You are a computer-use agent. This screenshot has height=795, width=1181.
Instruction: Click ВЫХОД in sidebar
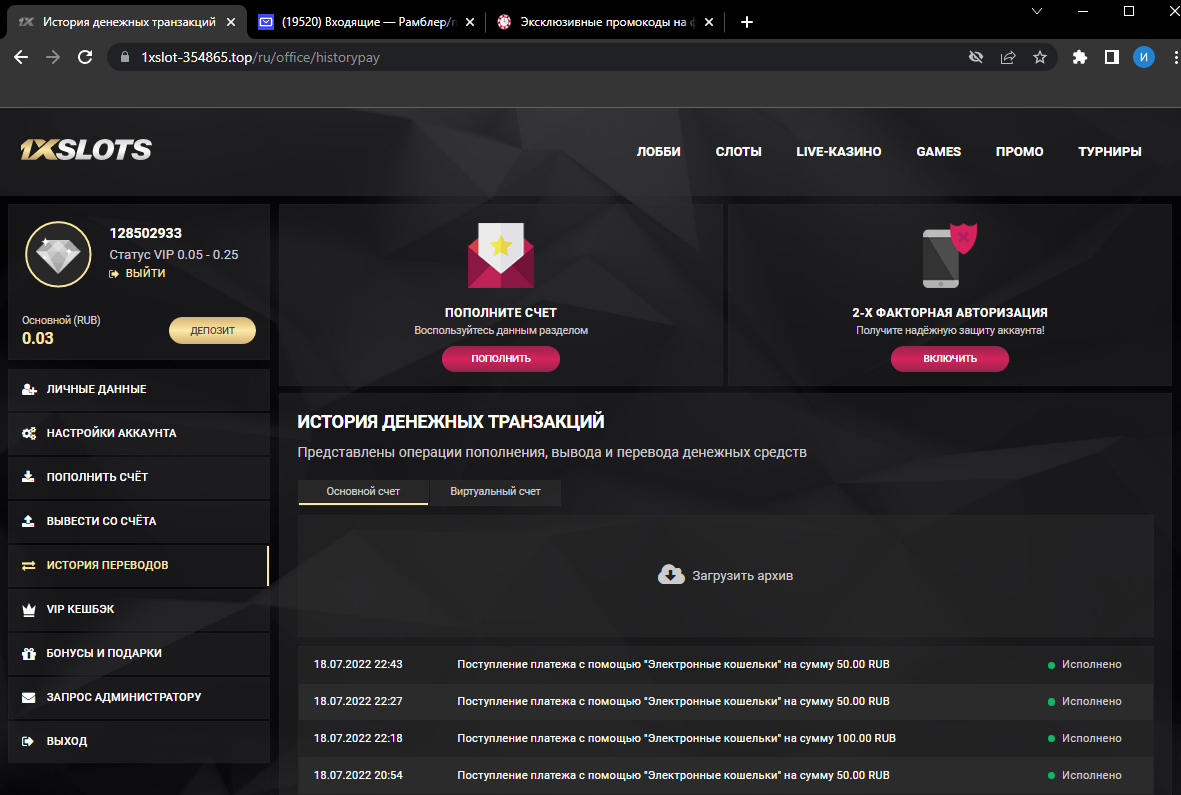tap(139, 741)
